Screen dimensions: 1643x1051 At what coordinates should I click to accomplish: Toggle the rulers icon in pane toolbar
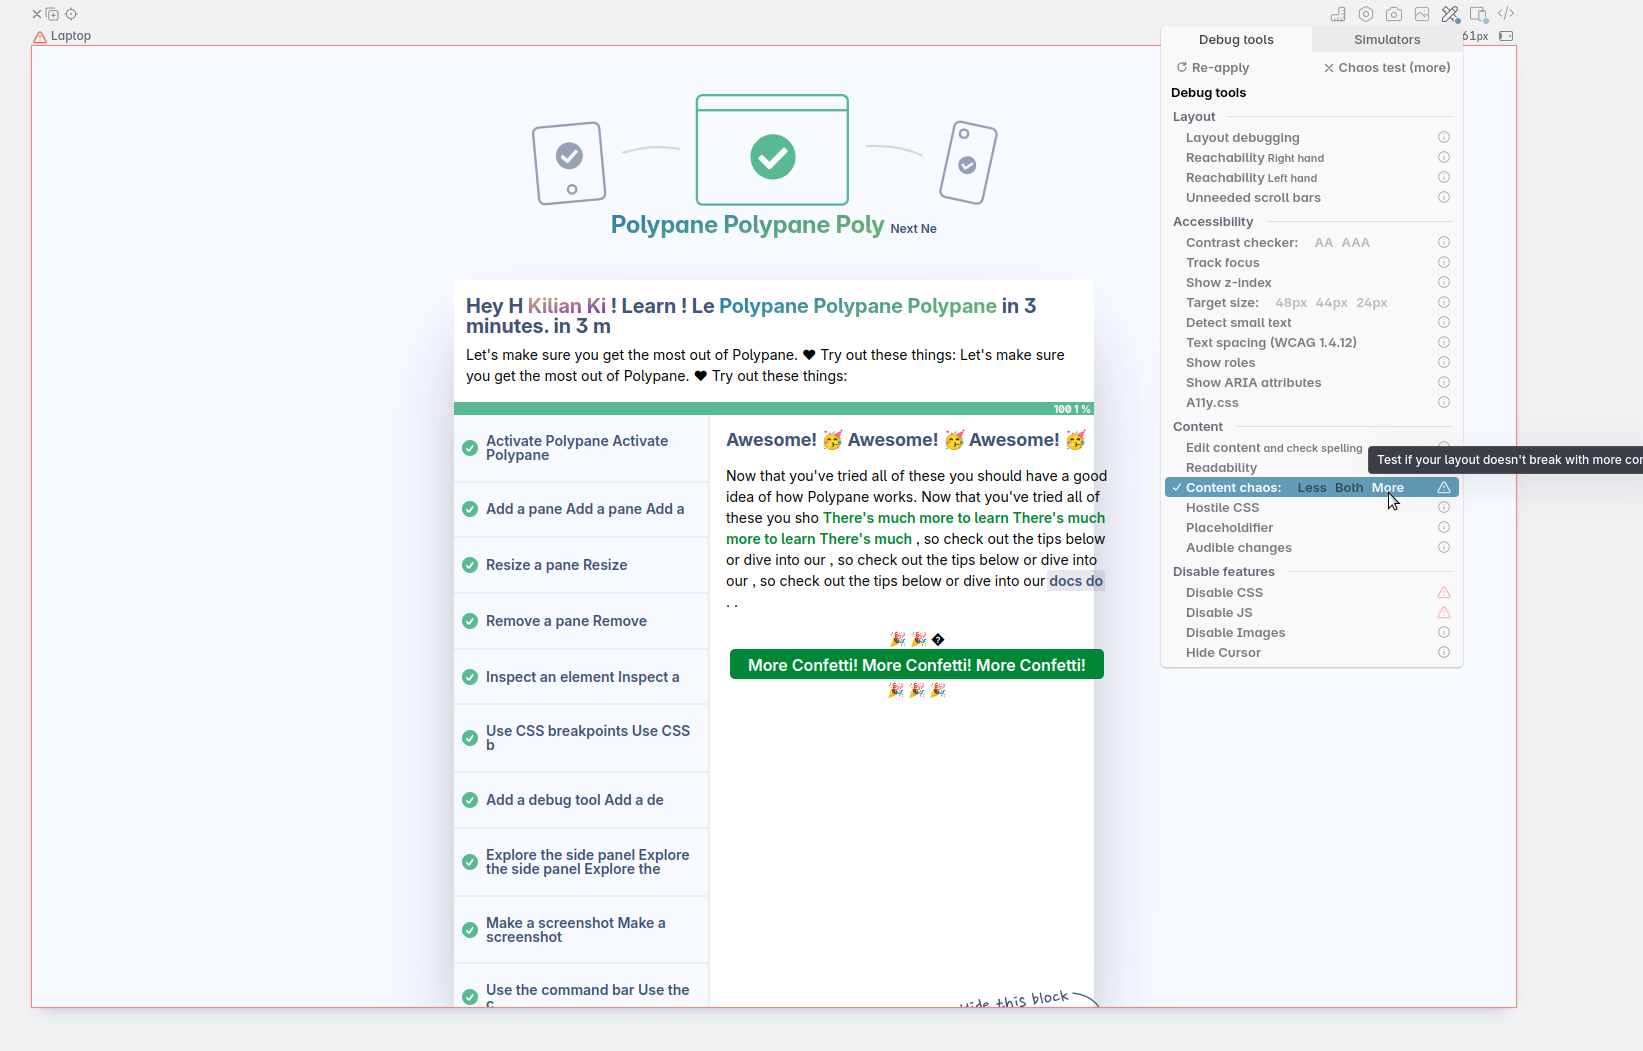pyautogui.click(x=1338, y=14)
